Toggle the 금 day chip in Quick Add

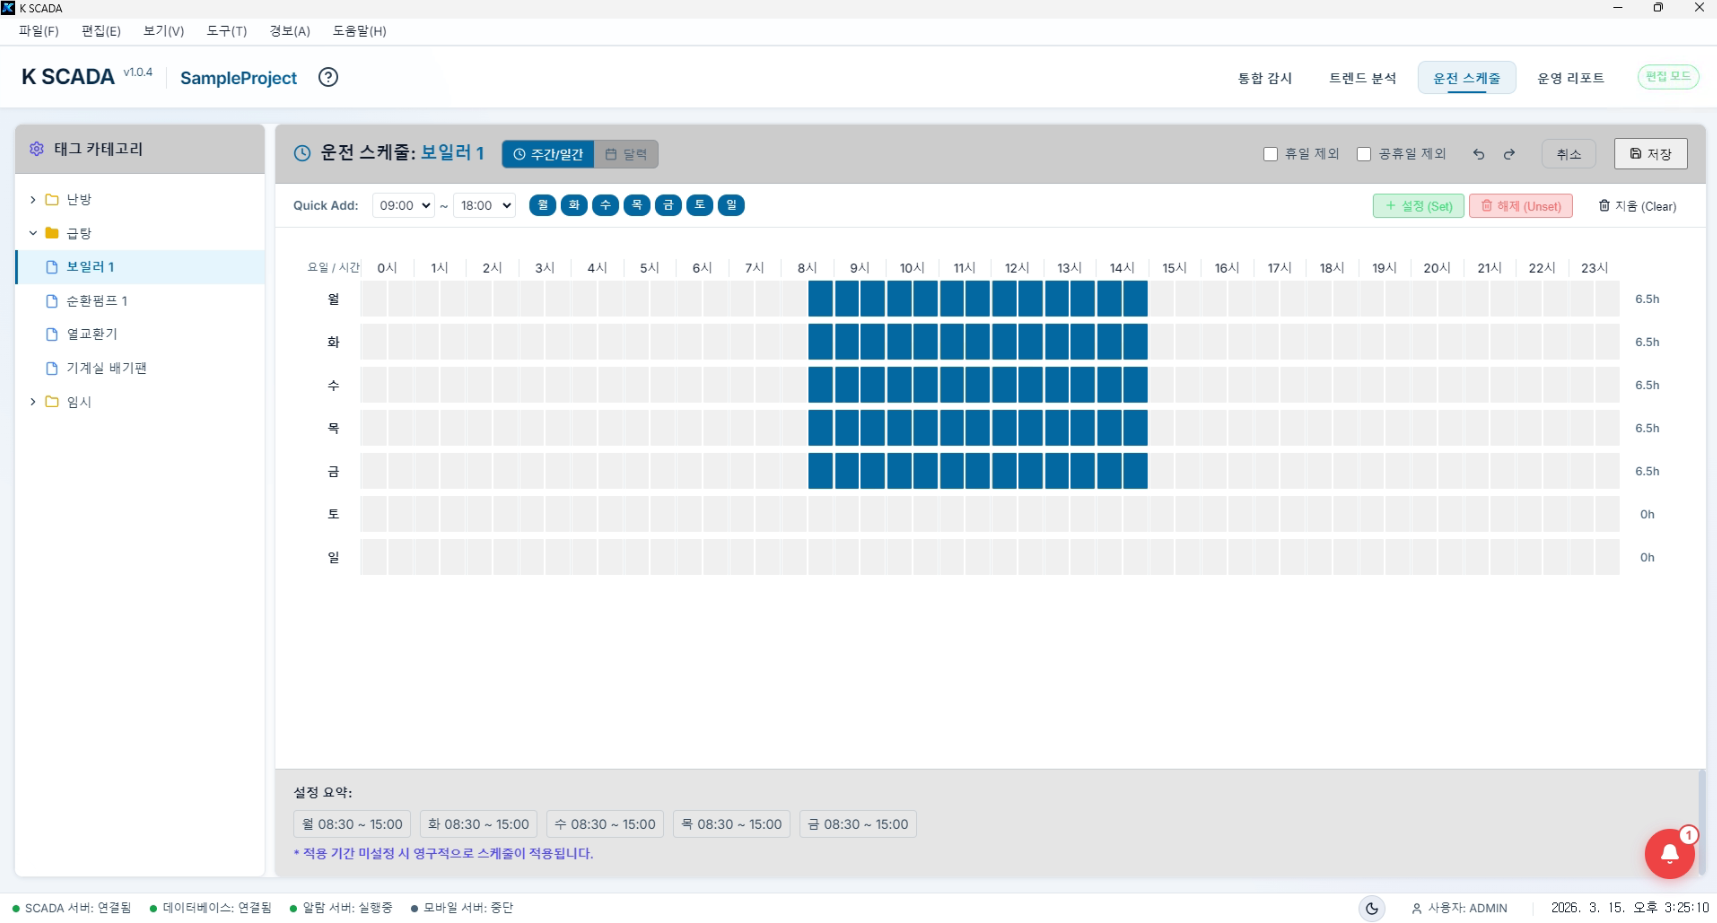(x=668, y=205)
